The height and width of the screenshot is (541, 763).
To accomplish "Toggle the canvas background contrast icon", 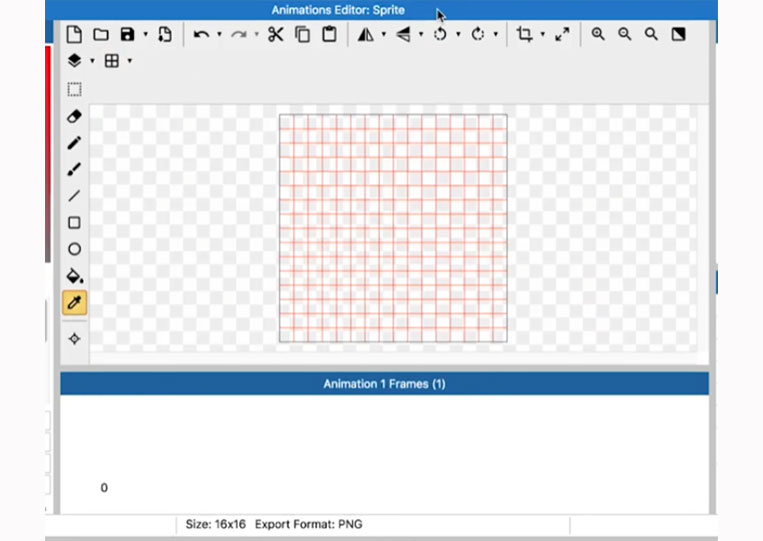I will 678,34.
